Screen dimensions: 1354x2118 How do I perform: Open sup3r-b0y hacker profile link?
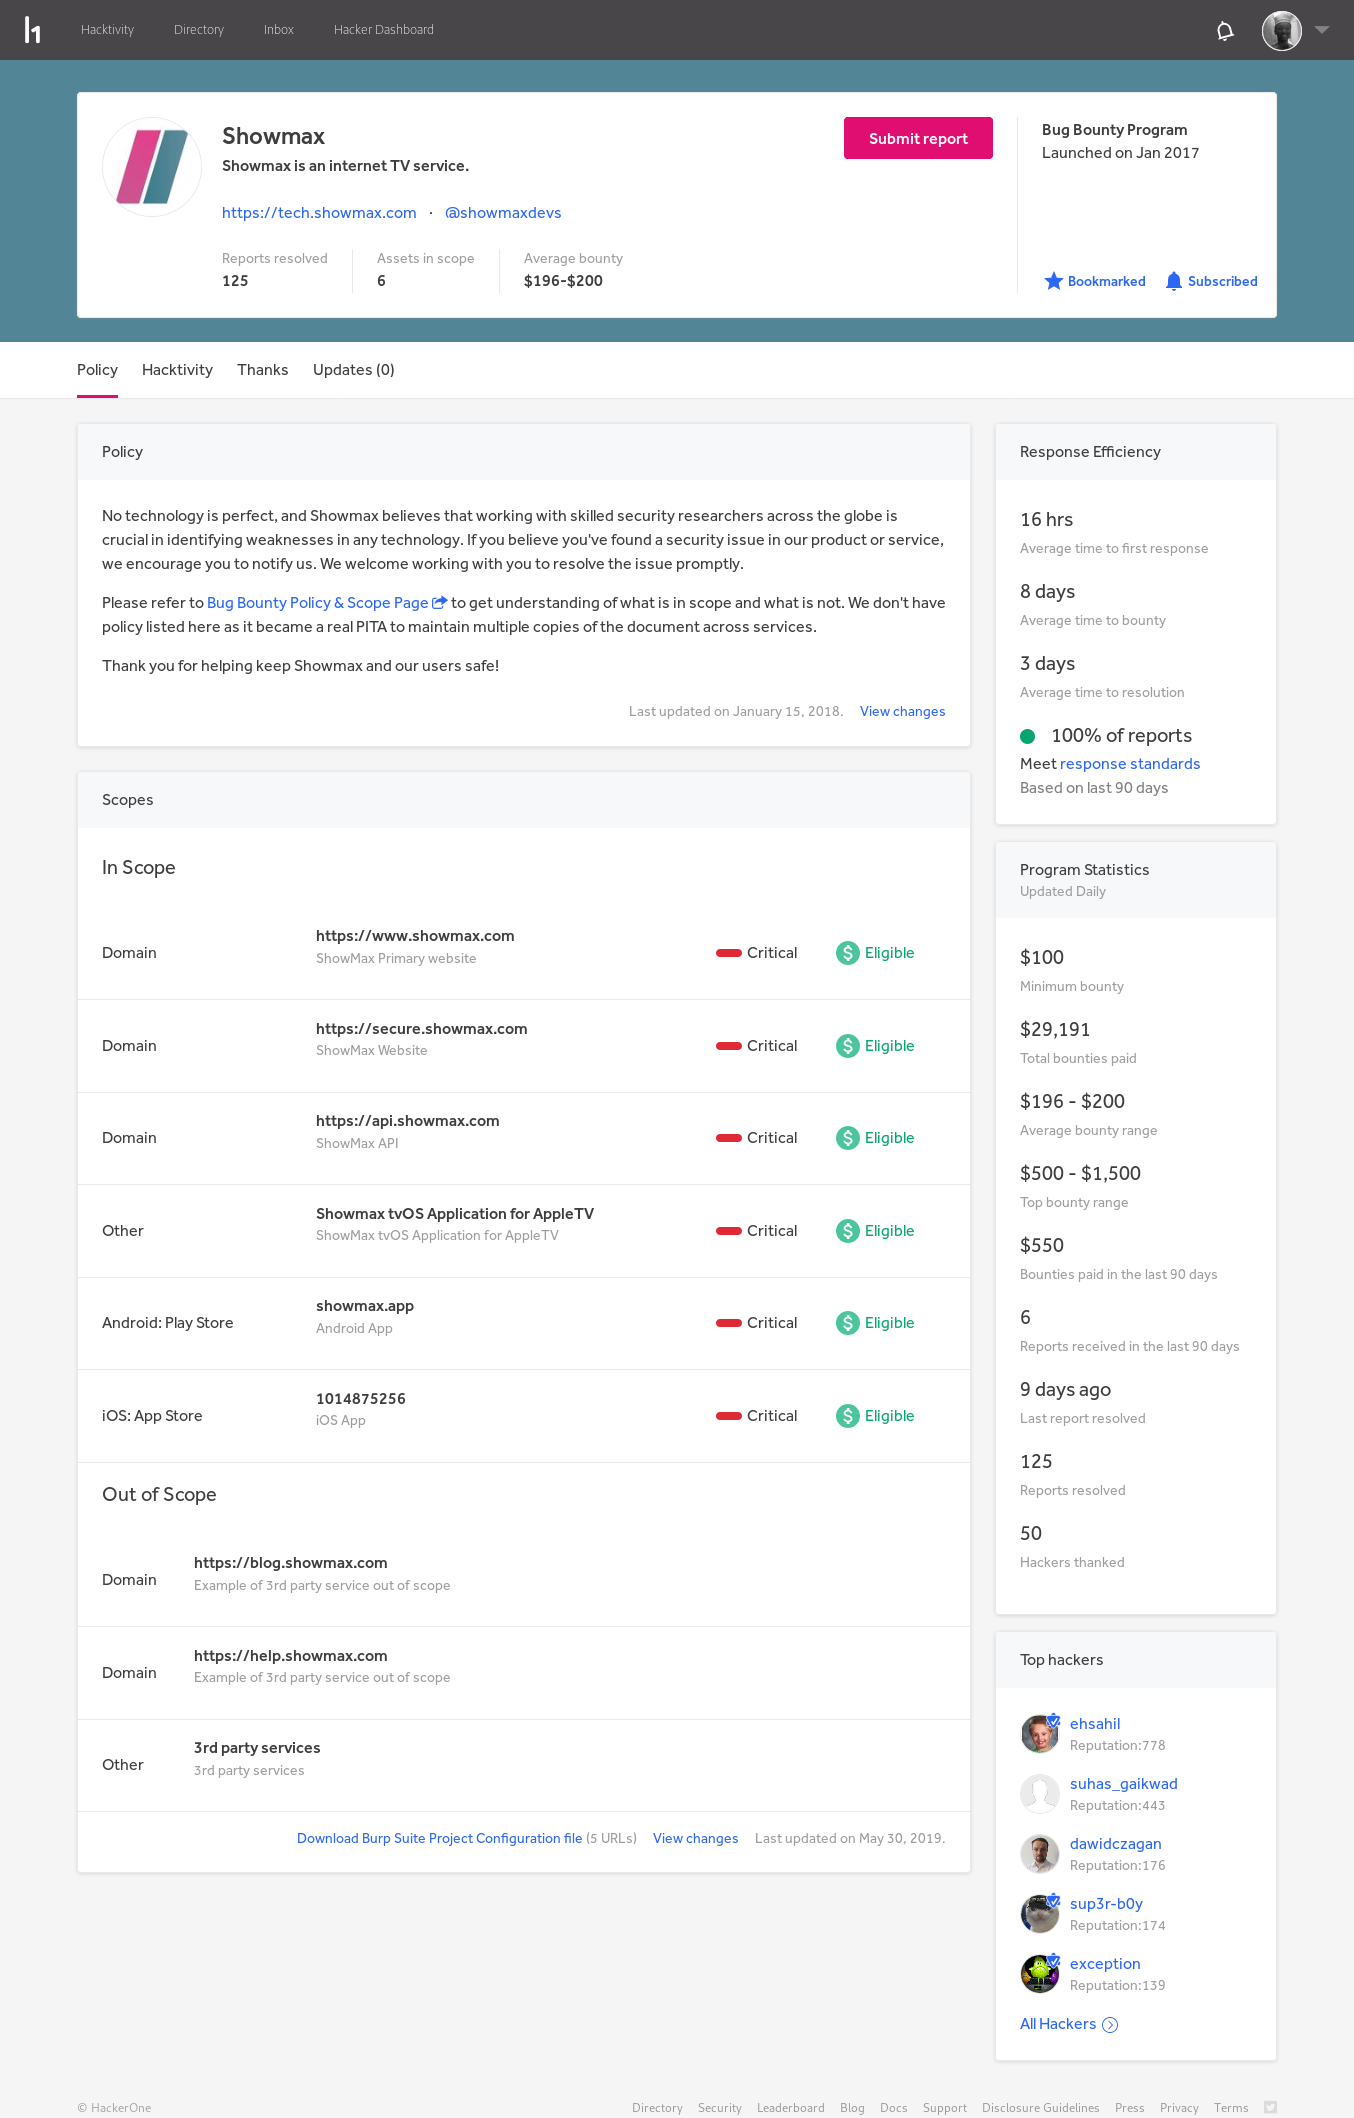[1106, 1904]
